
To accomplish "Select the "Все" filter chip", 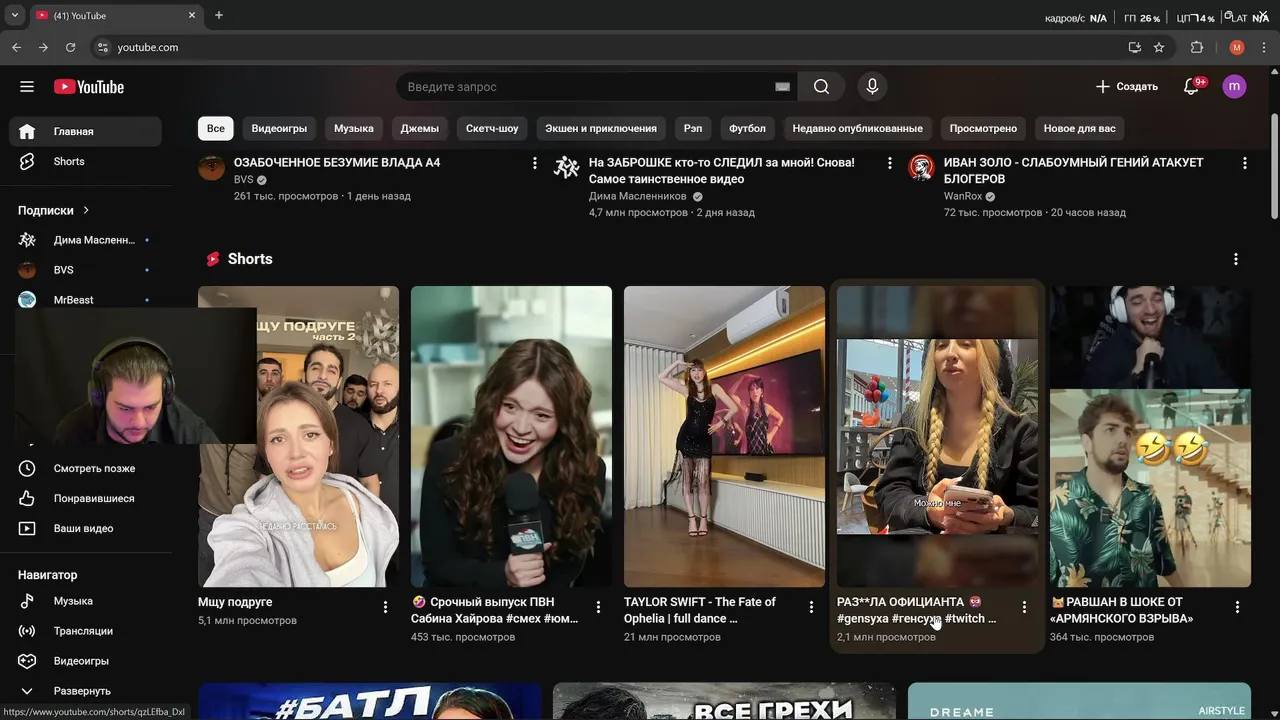I will [216, 128].
